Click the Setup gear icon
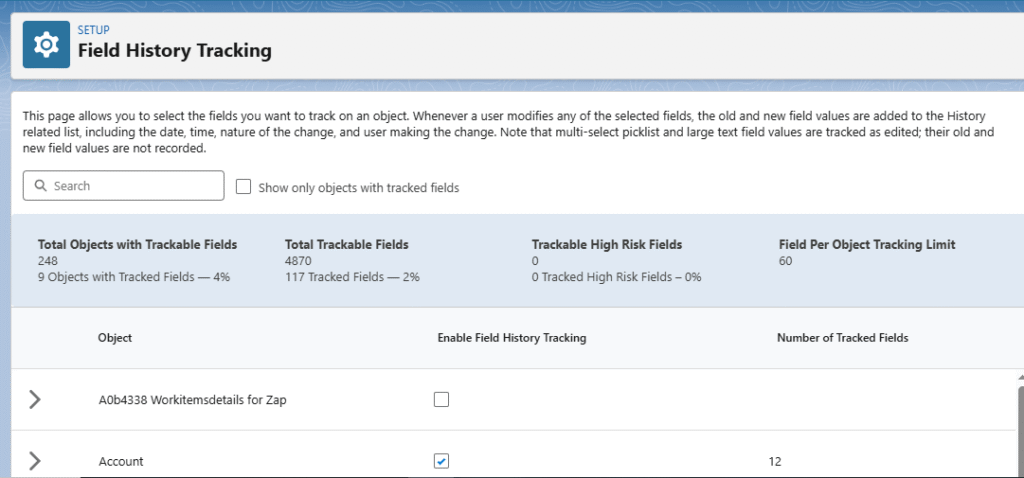The height and width of the screenshot is (478, 1024). click(46, 44)
